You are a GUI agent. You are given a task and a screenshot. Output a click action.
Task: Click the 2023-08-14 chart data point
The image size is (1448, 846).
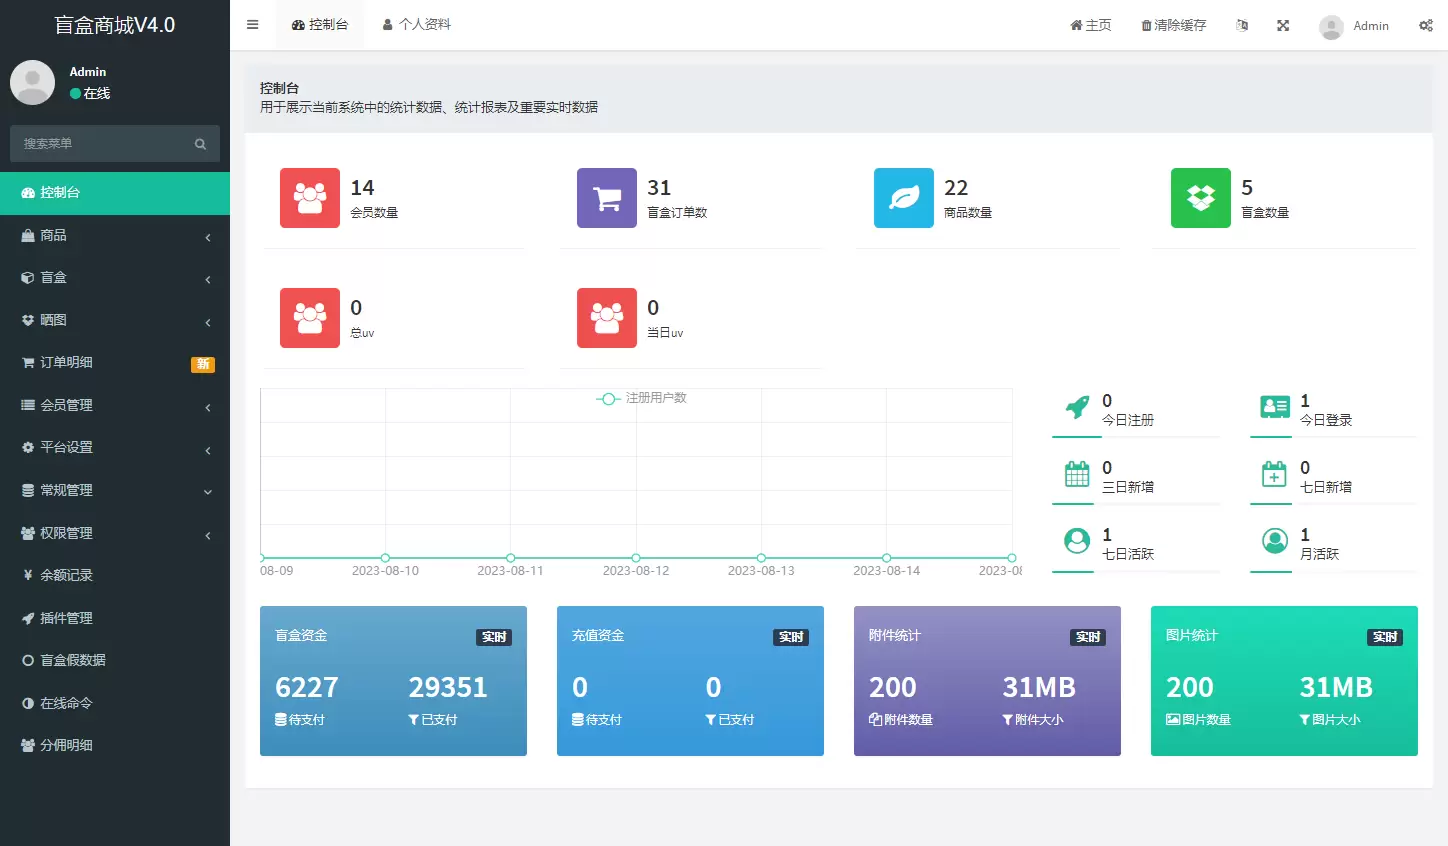click(887, 558)
